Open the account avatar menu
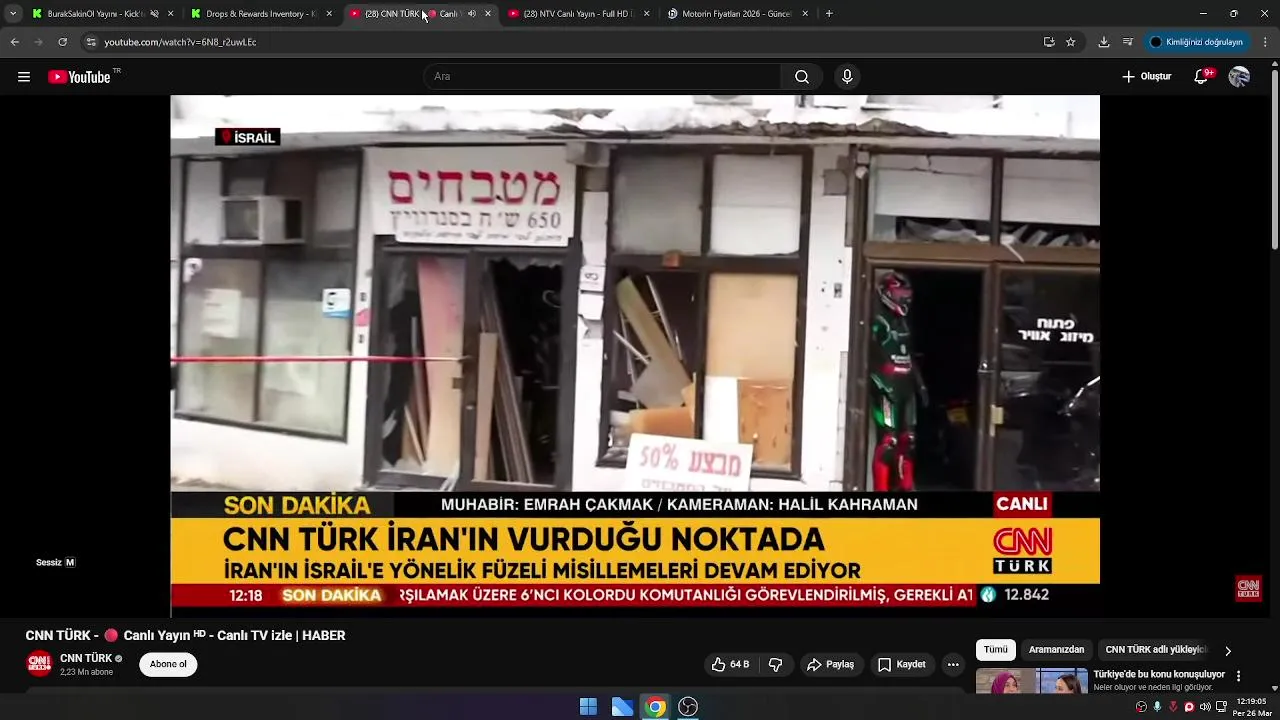Screen dimensions: 1280x720 (1239, 77)
